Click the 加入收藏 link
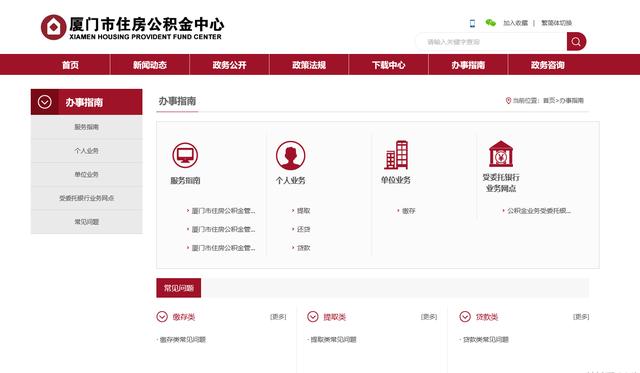The image size is (640, 373). [515, 23]
